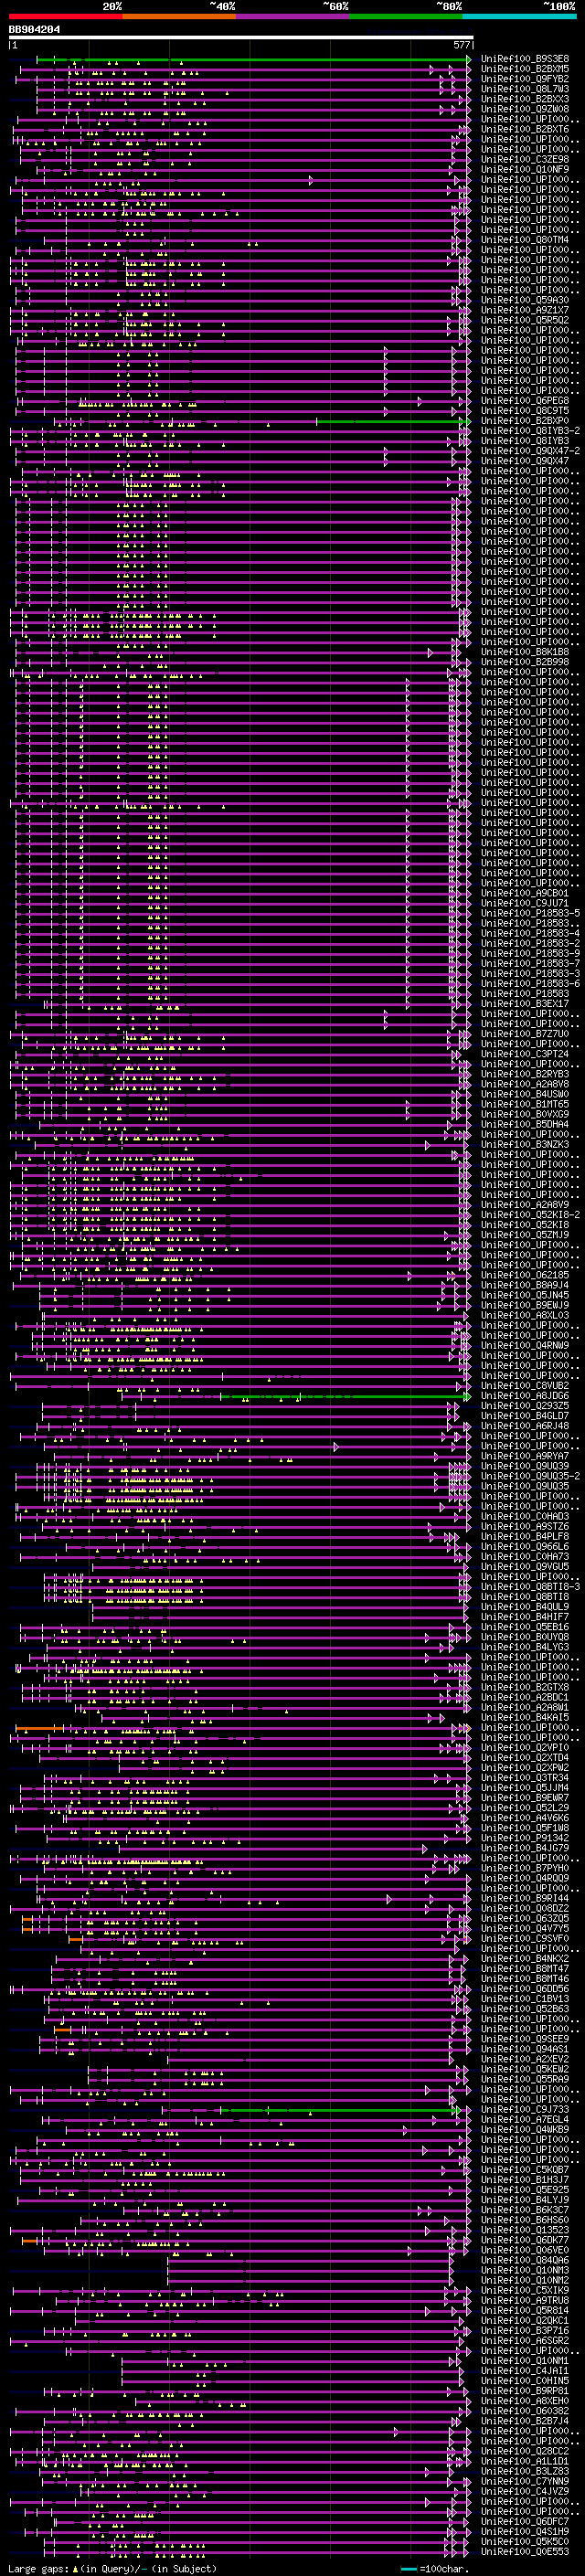
Task: Open hit UniRef100_Q9ZW08
Action: pyautogui.click(x=525, y=109)
